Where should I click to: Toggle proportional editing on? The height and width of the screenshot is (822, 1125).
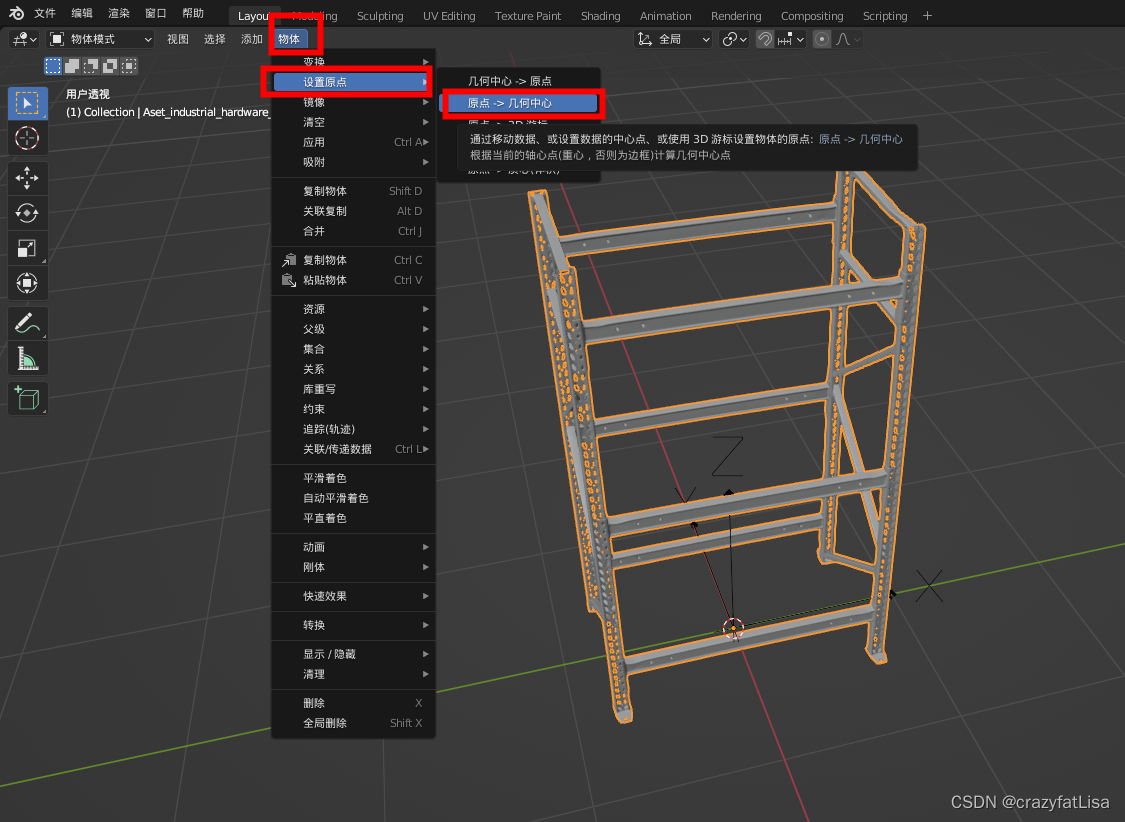tap(823, 39)
